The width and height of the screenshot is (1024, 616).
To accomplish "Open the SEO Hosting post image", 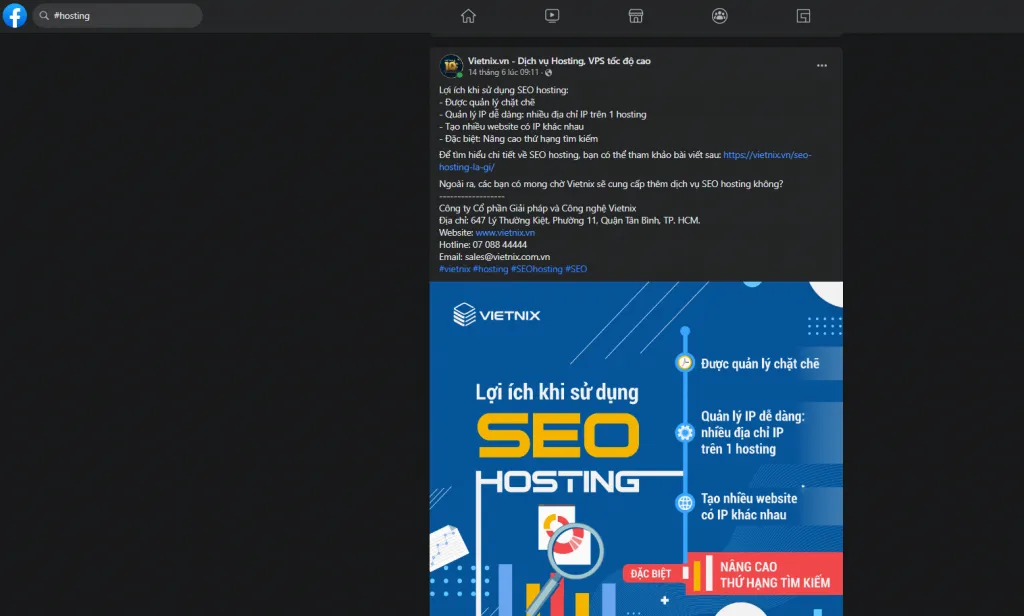I will [x=636, y=449].
